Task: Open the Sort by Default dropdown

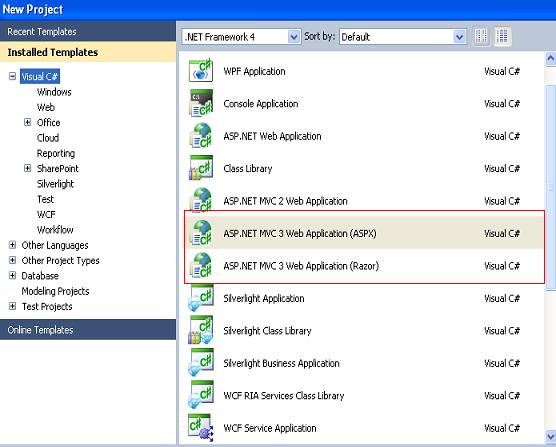Action: tap(403, 37)
